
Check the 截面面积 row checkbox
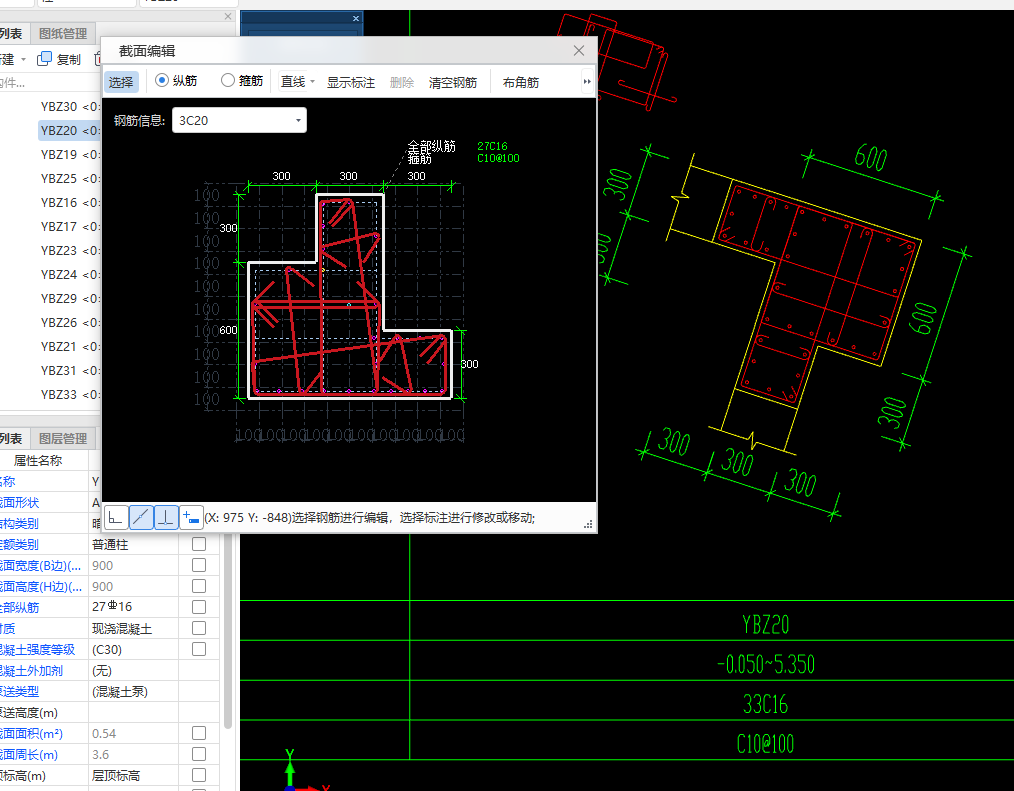coord(199,733)
